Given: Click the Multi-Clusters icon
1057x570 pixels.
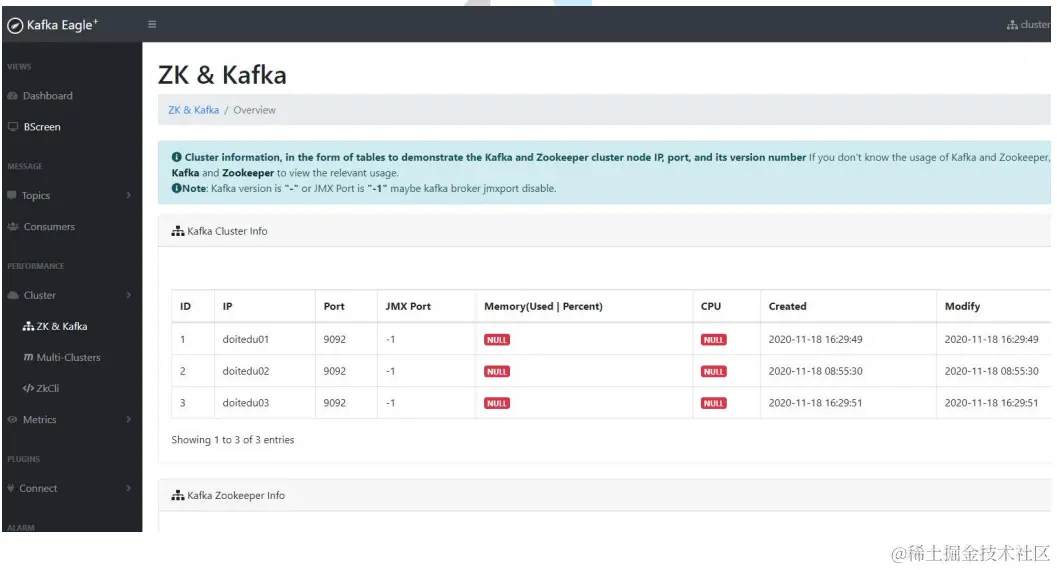Looking at the screenshot, I should [x=28, y=357].
